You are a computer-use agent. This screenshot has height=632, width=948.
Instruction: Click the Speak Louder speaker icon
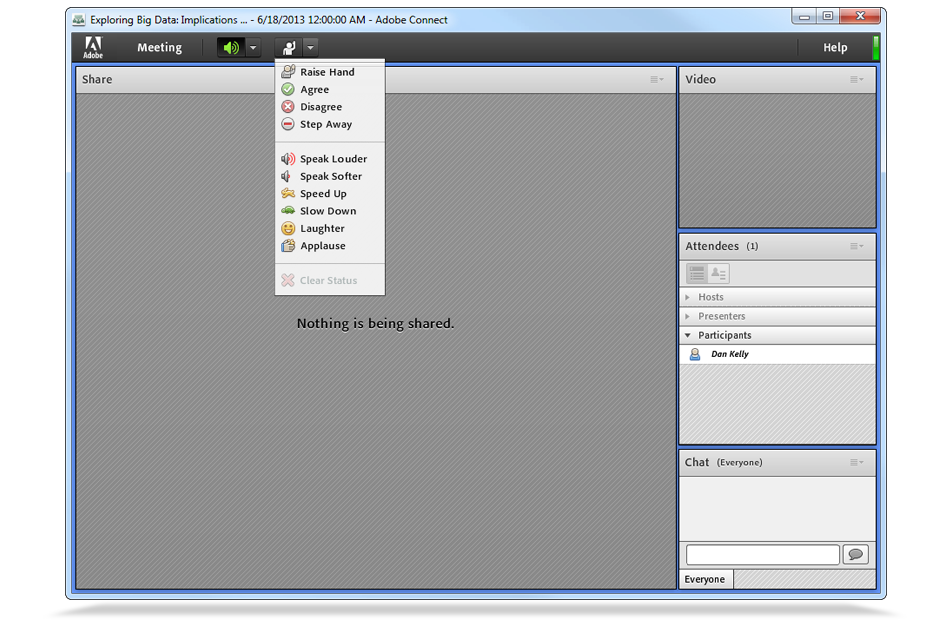[x=288, y=159]
